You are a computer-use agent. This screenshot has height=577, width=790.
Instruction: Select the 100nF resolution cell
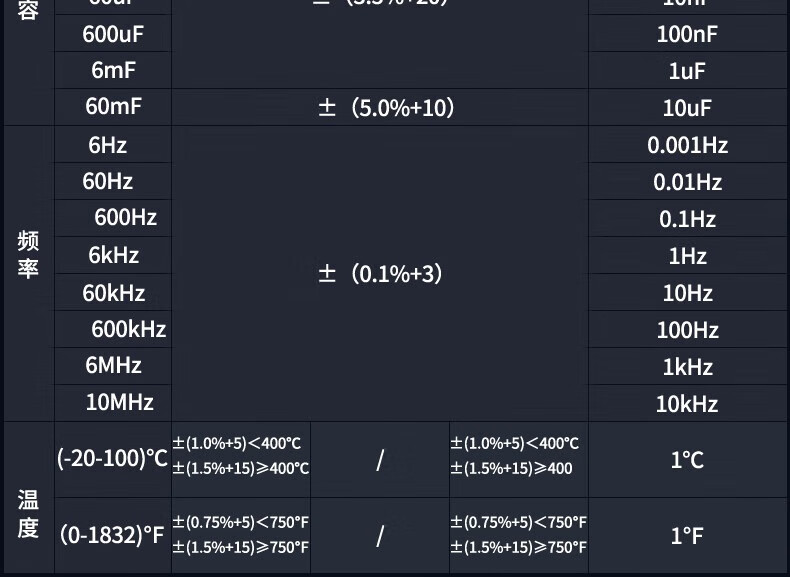[687, 34]
